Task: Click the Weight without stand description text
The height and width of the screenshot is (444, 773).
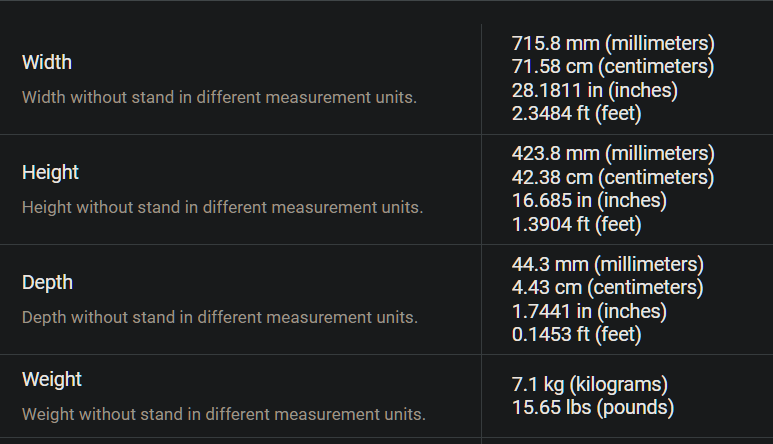Action: click(224, 414)
